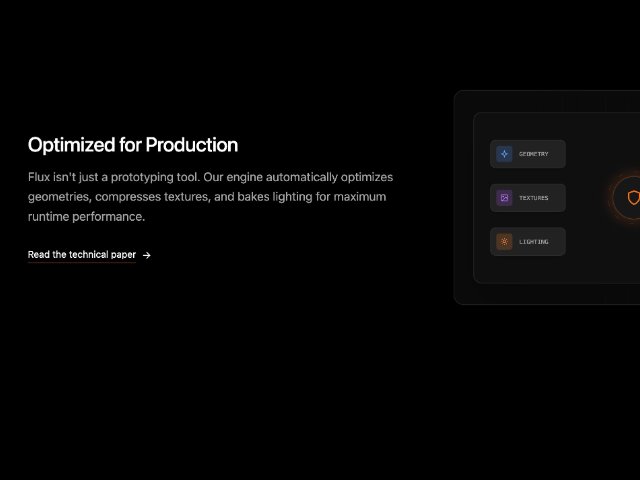Select the GEOMETRY label text
This screenshot has height=480, width=640.
[x=533, y=154]
